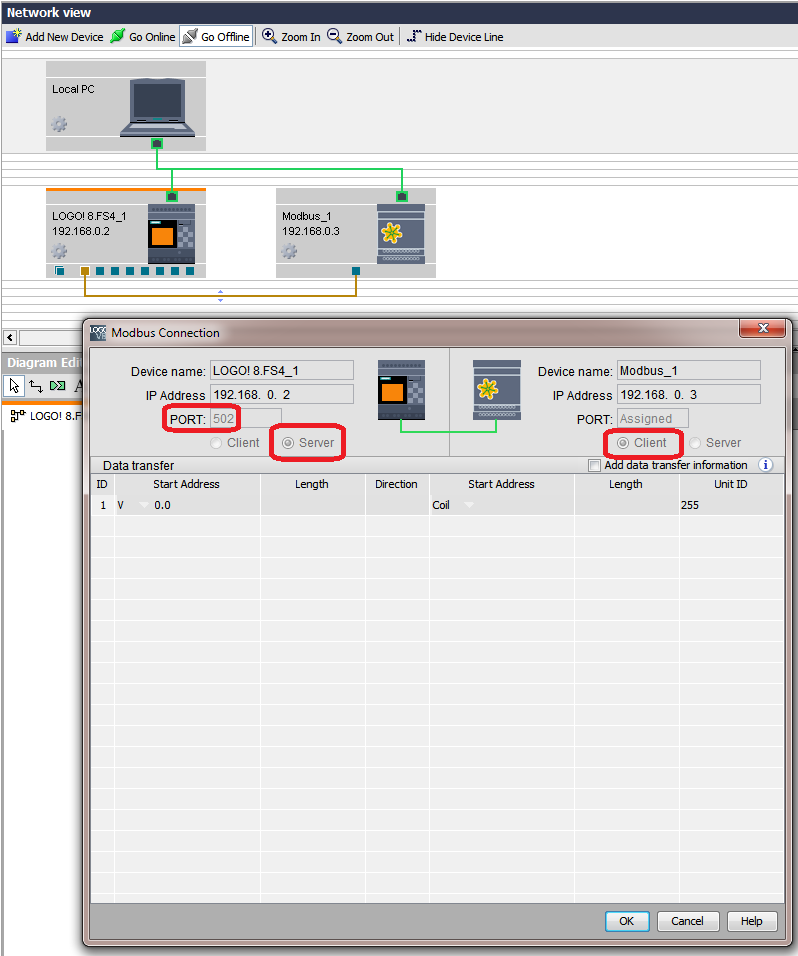
Task: Click Modbus_1 green ethernet port
Action: click(402, 196)
